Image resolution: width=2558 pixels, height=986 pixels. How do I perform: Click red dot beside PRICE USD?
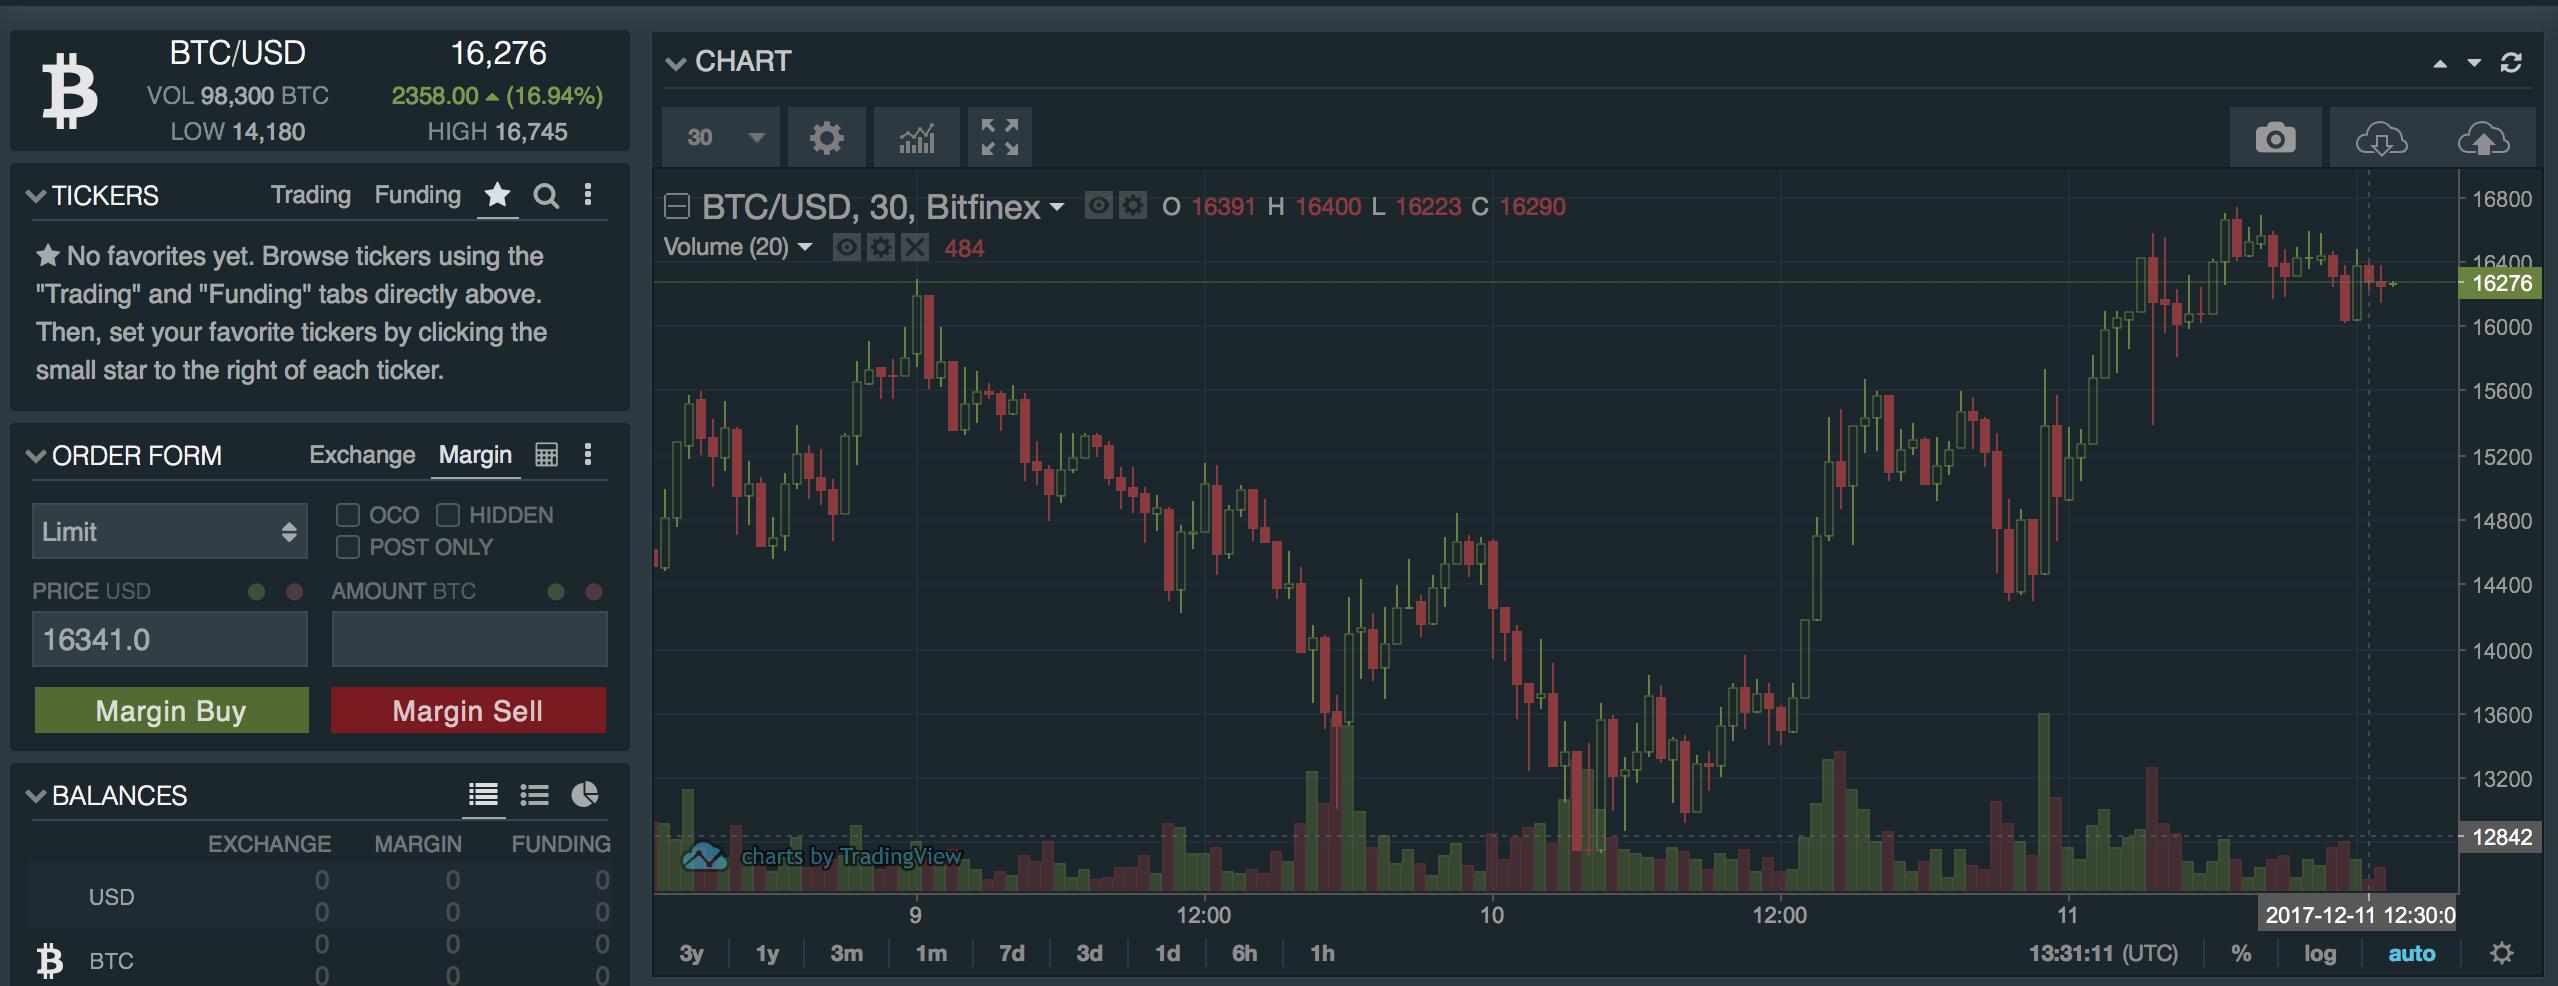[294, 592]
